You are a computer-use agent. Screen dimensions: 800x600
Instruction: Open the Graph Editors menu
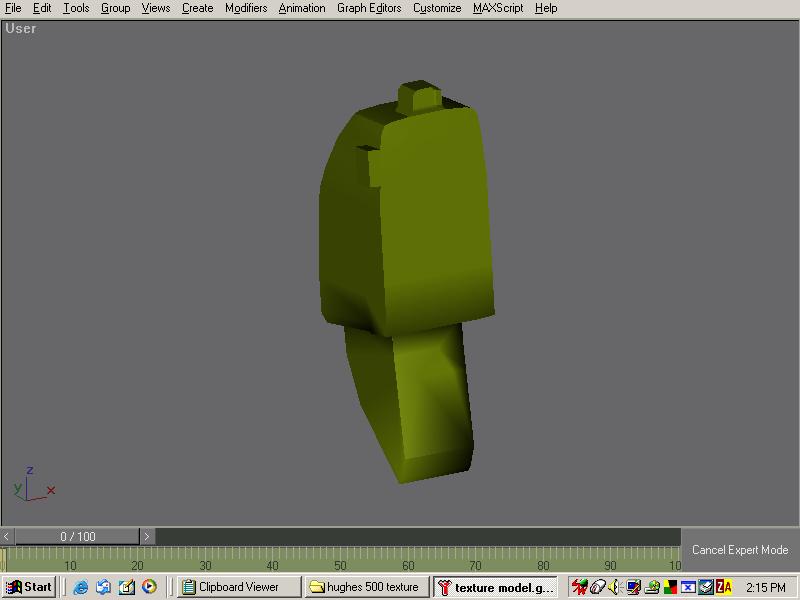[x=369, y=8]
